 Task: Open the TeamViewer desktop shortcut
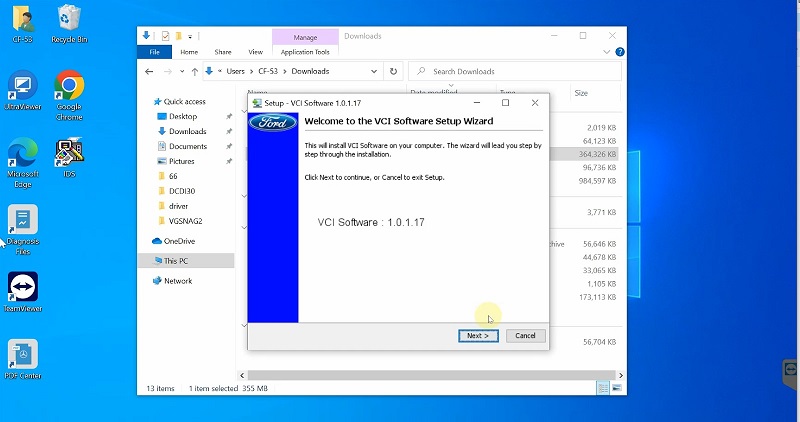(22, 292)
